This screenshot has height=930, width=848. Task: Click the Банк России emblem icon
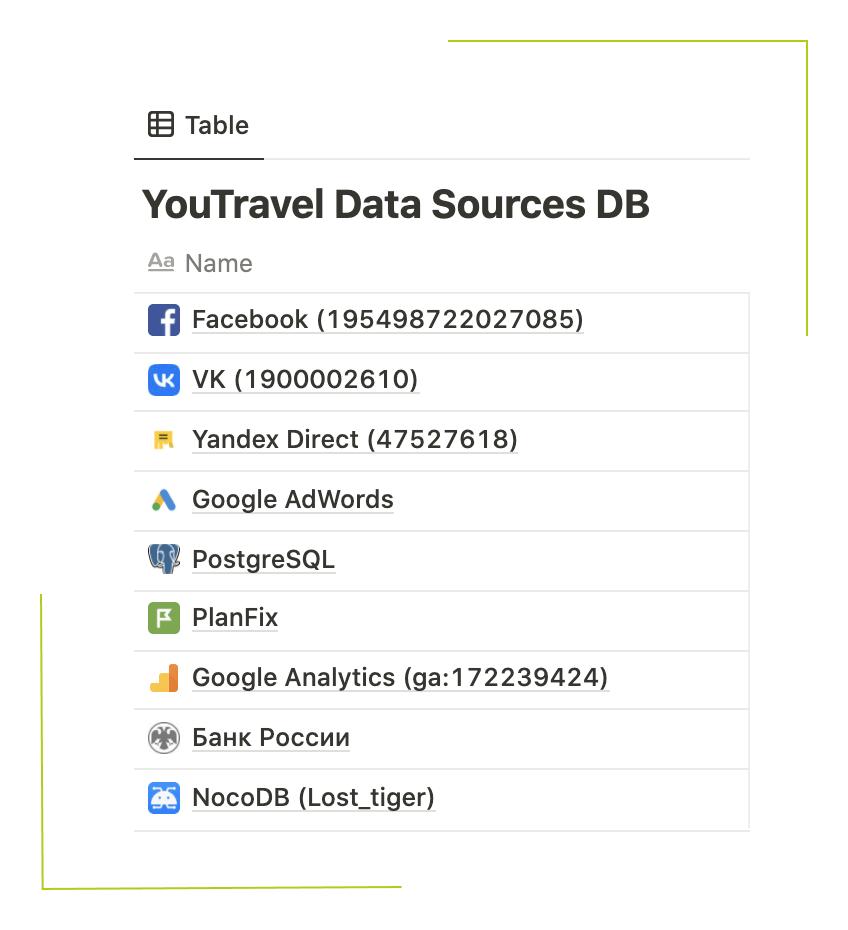164,738
